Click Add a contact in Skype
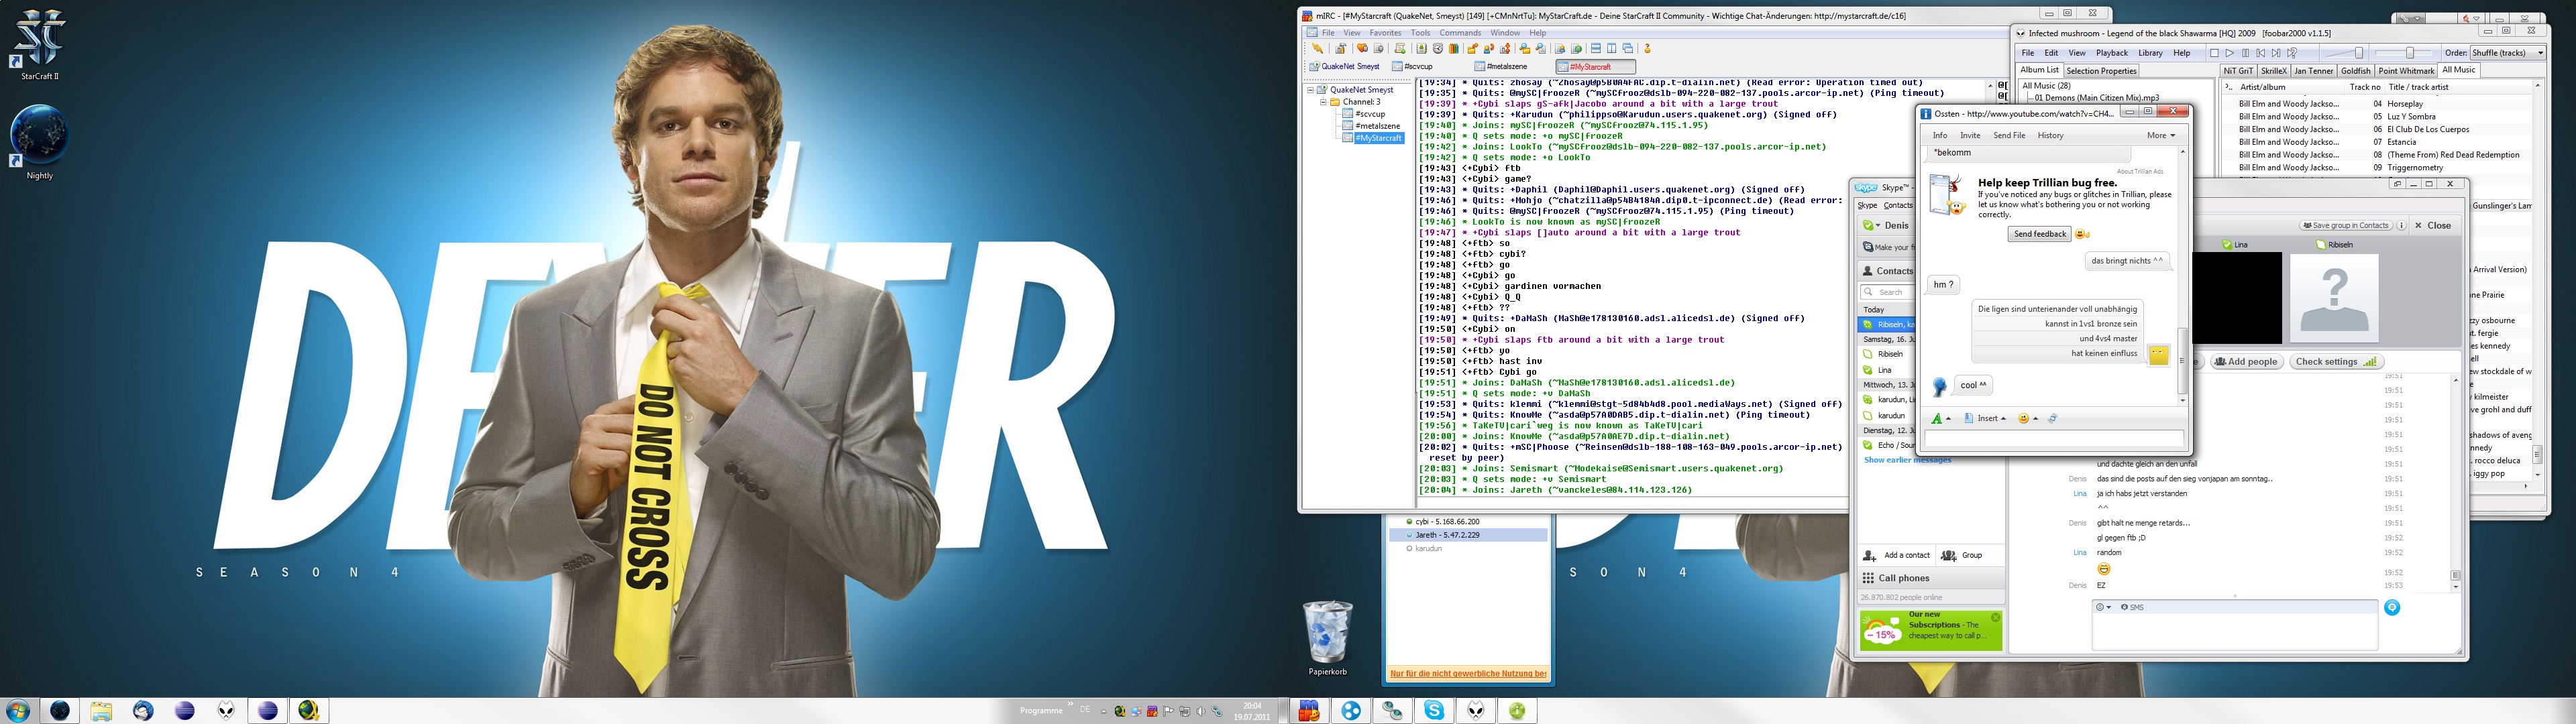 pos(1897,555)
